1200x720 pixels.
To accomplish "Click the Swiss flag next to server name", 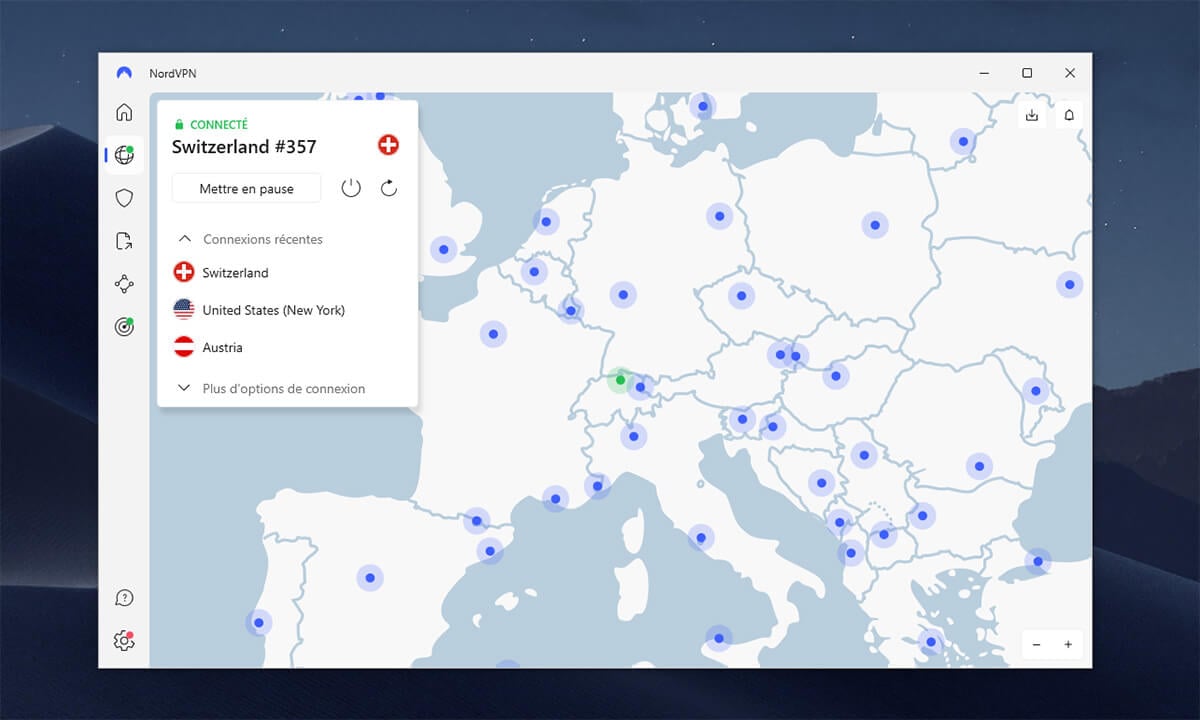I will (388, 145).
